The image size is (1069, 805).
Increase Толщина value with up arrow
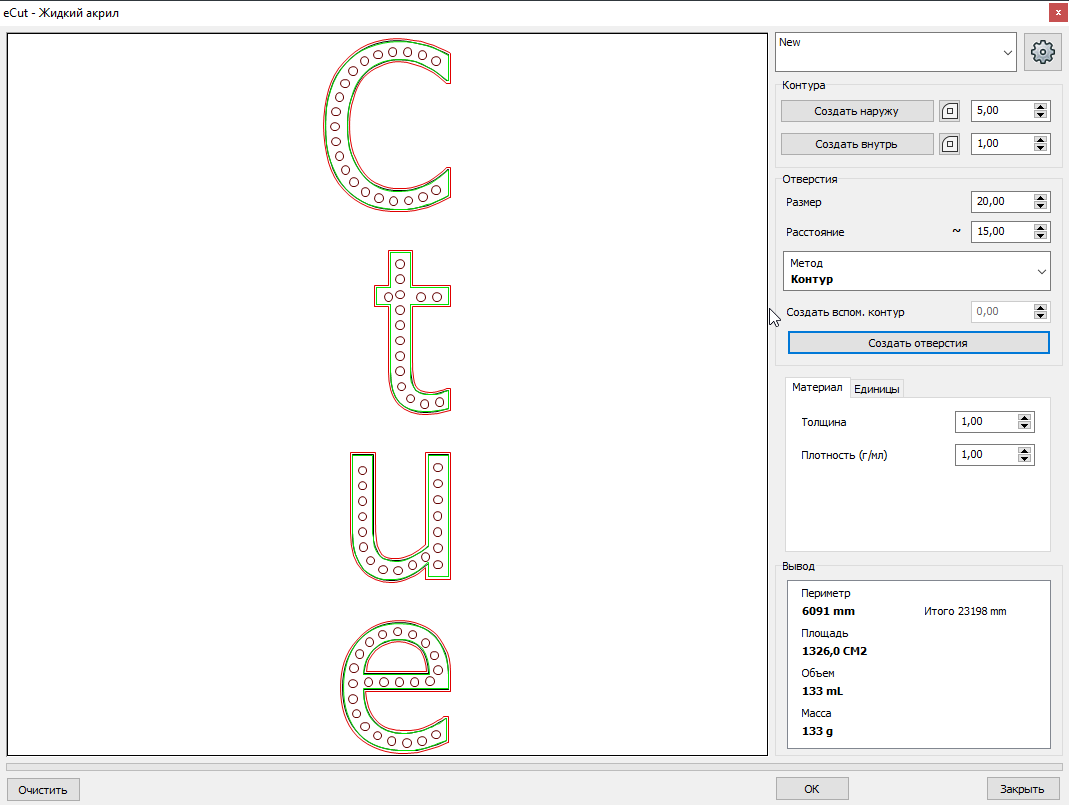point(1025,417)
